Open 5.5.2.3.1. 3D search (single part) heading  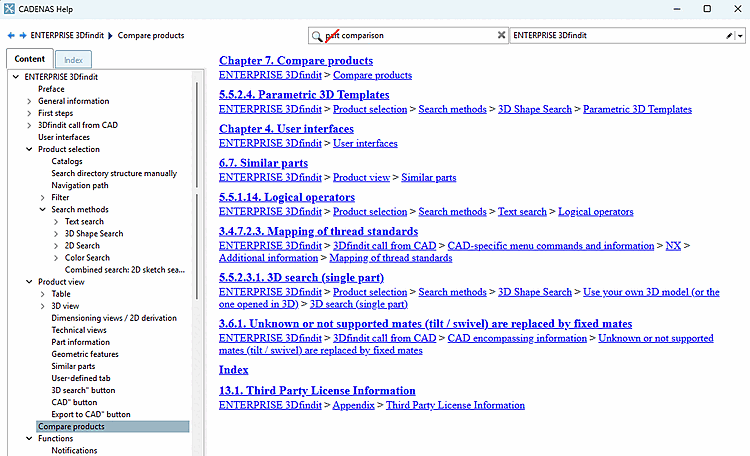click(301, 278)
